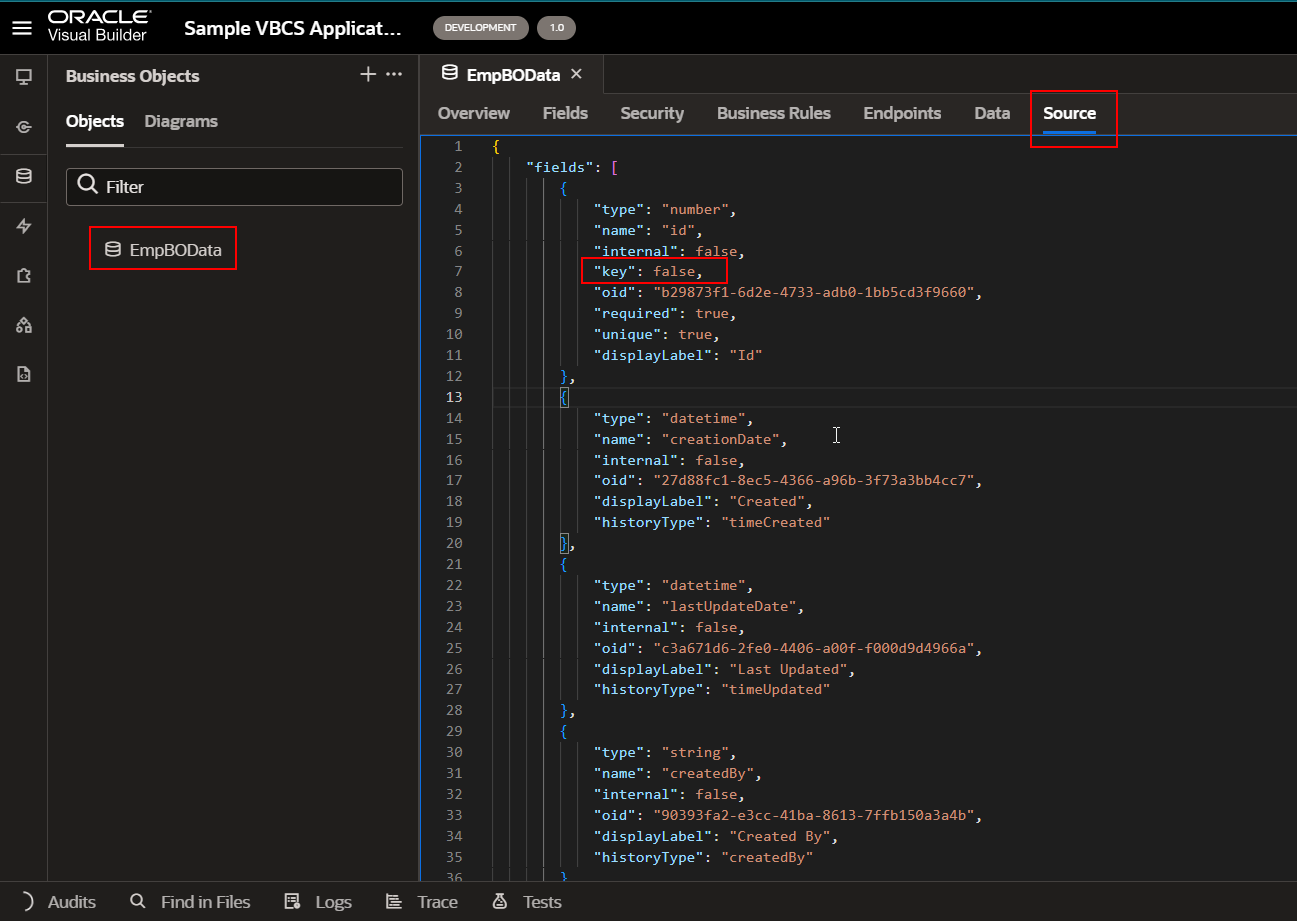
Task: Click the 1.0 version badge
Action: [556, 28]
